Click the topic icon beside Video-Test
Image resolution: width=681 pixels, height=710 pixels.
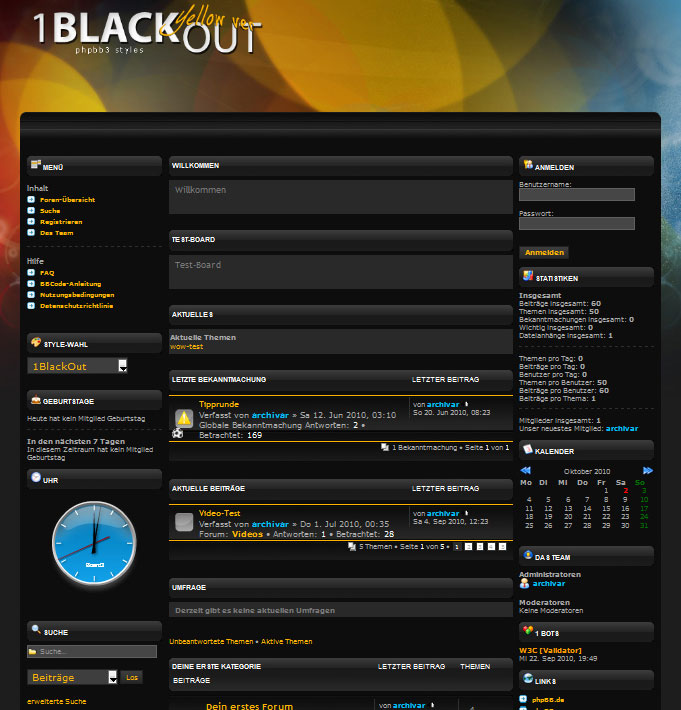point(184,522)
